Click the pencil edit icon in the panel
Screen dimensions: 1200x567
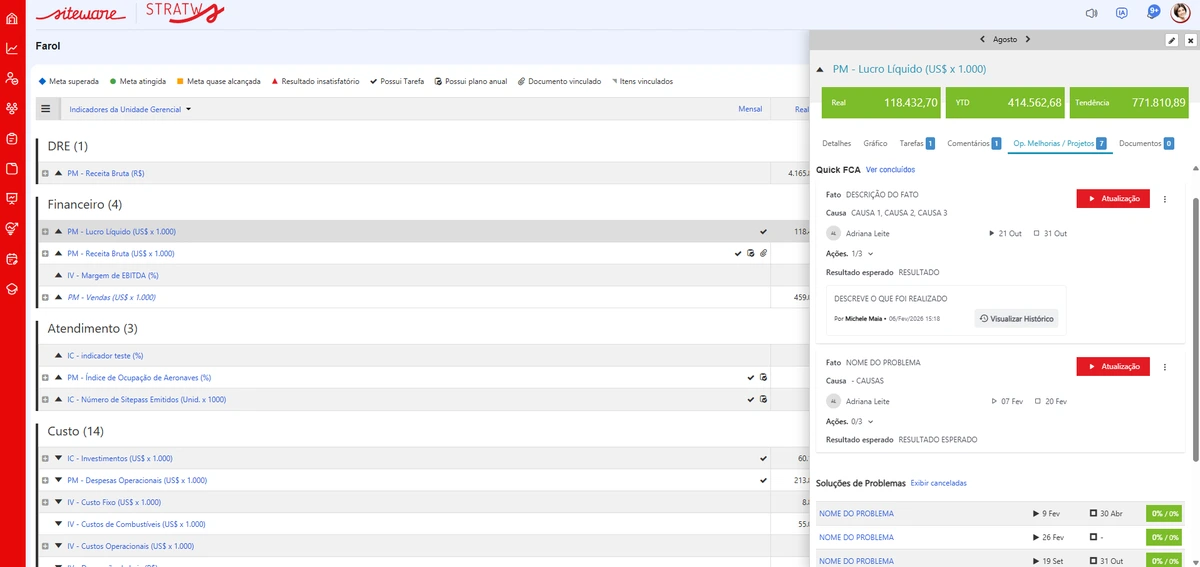point(1172,40)
